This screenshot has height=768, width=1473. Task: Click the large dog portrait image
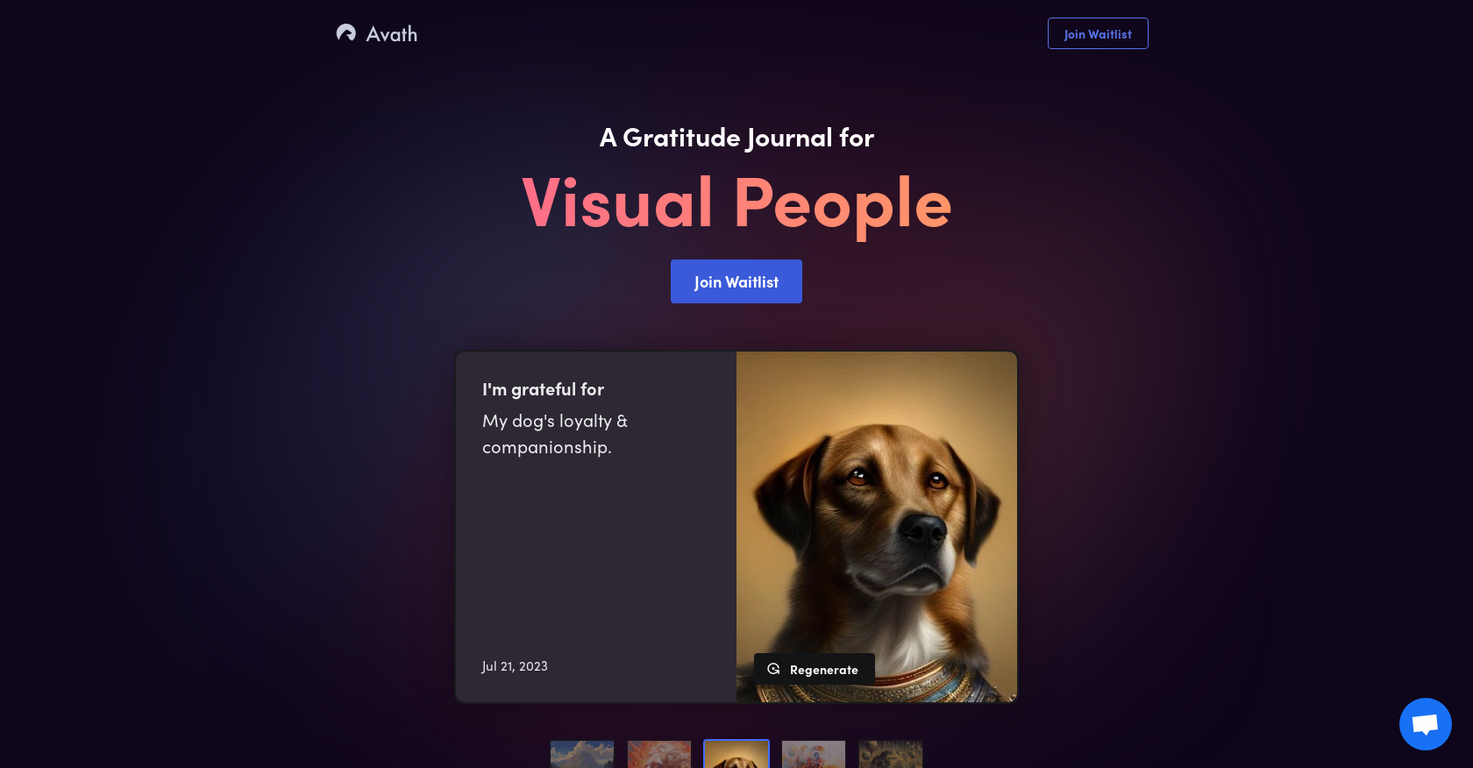tap(876, 526)
